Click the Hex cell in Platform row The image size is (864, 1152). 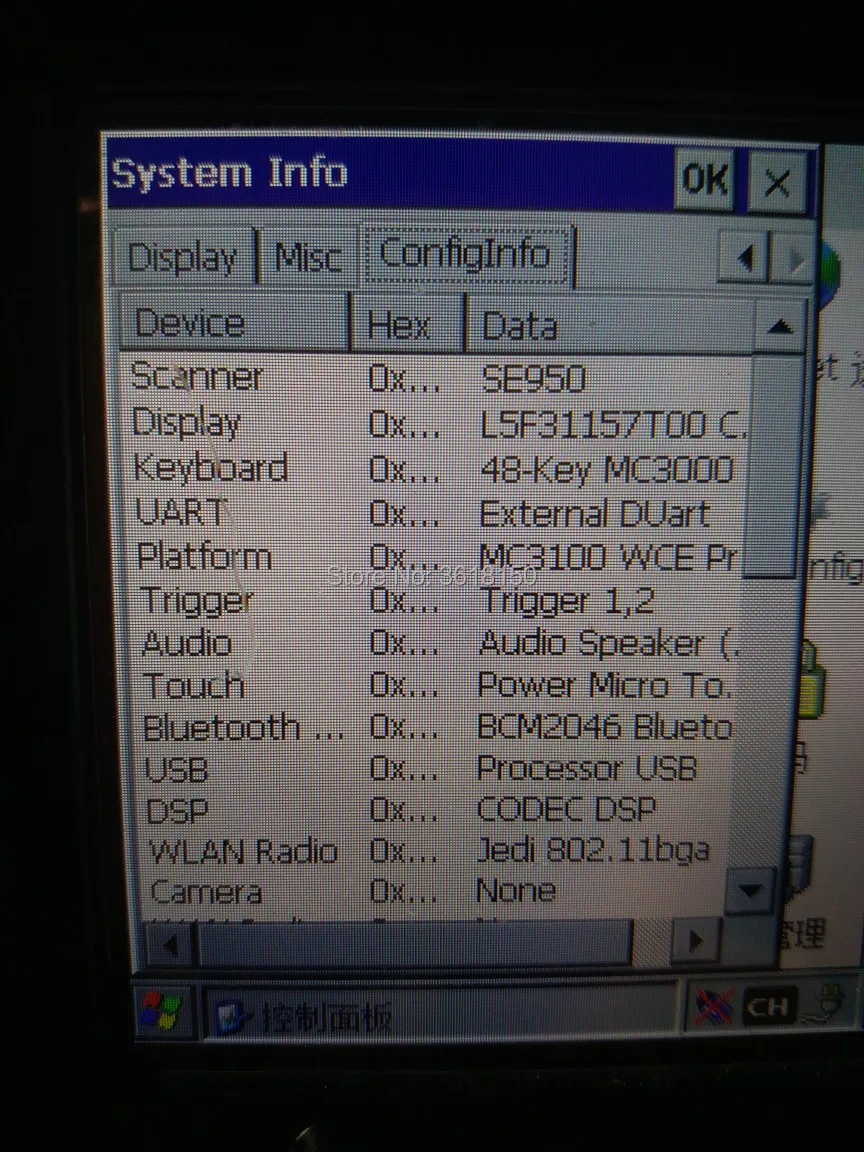(x=404, y=558)
